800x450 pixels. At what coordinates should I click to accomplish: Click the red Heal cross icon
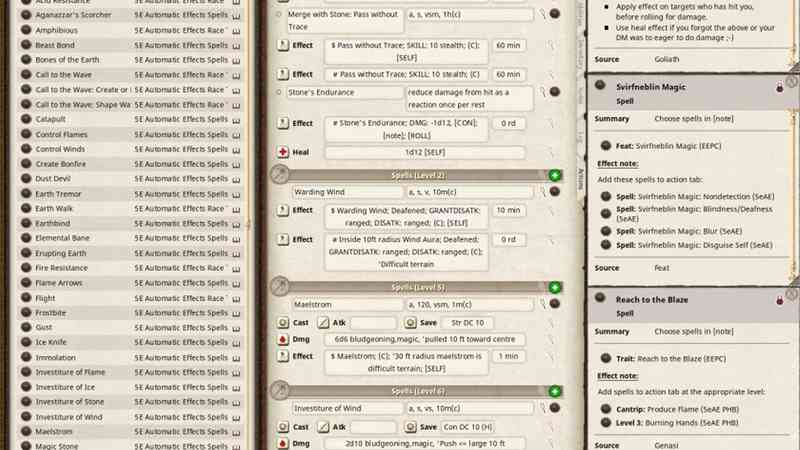283,152
